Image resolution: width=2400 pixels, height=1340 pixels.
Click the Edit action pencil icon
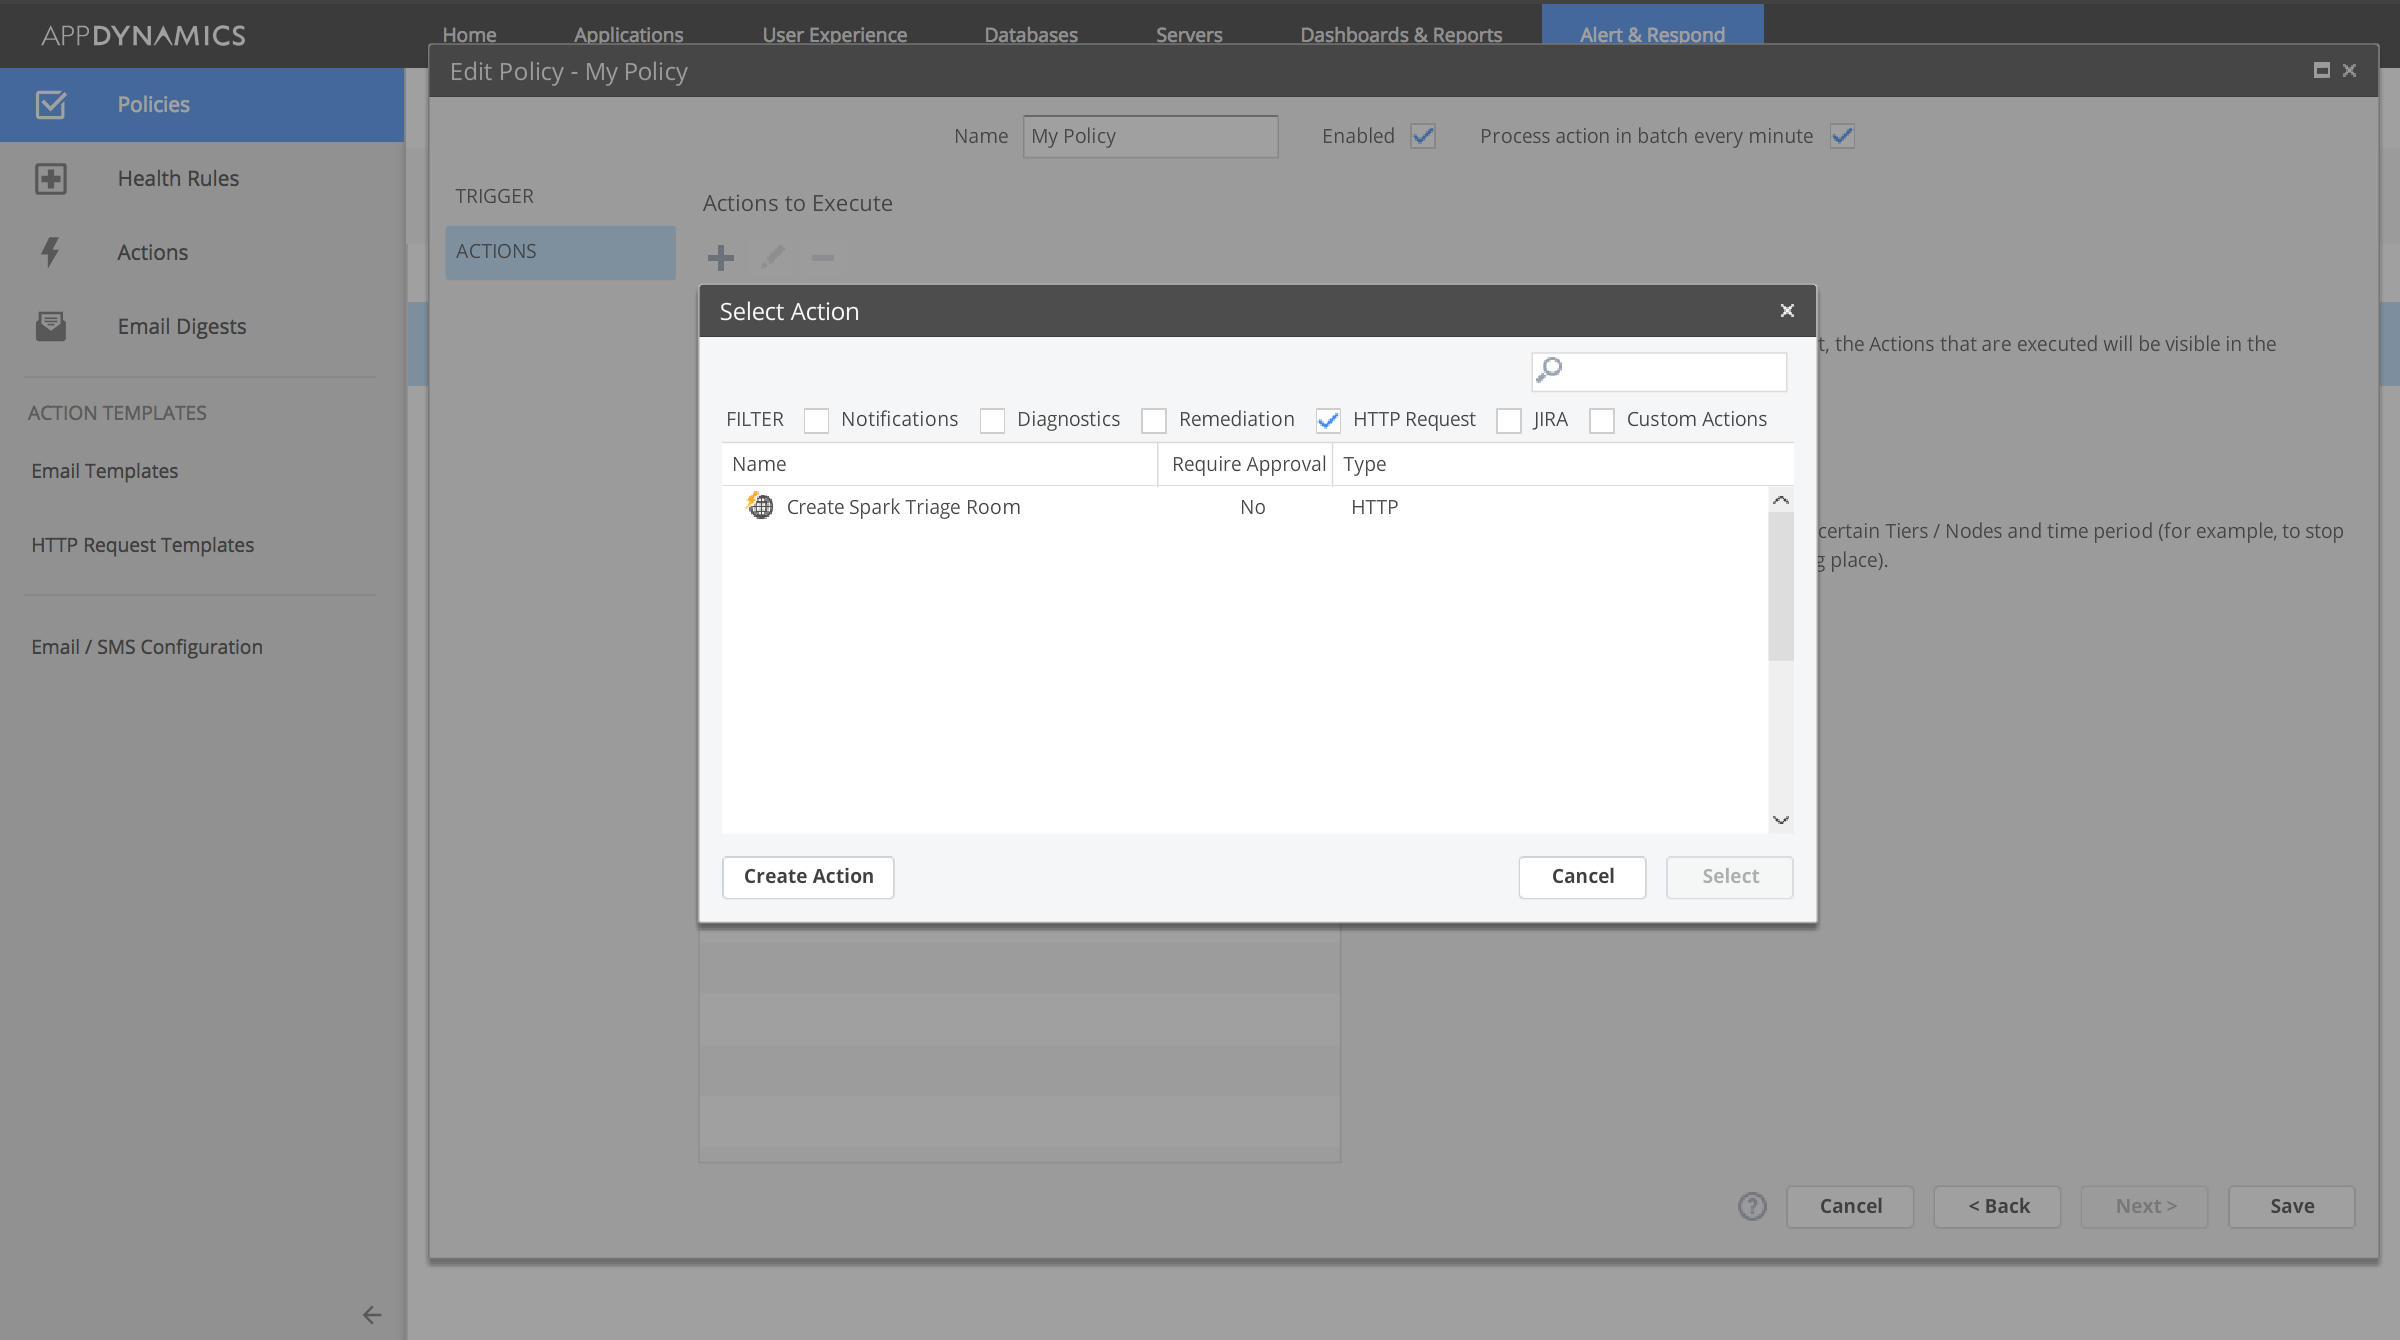[771, 255]
